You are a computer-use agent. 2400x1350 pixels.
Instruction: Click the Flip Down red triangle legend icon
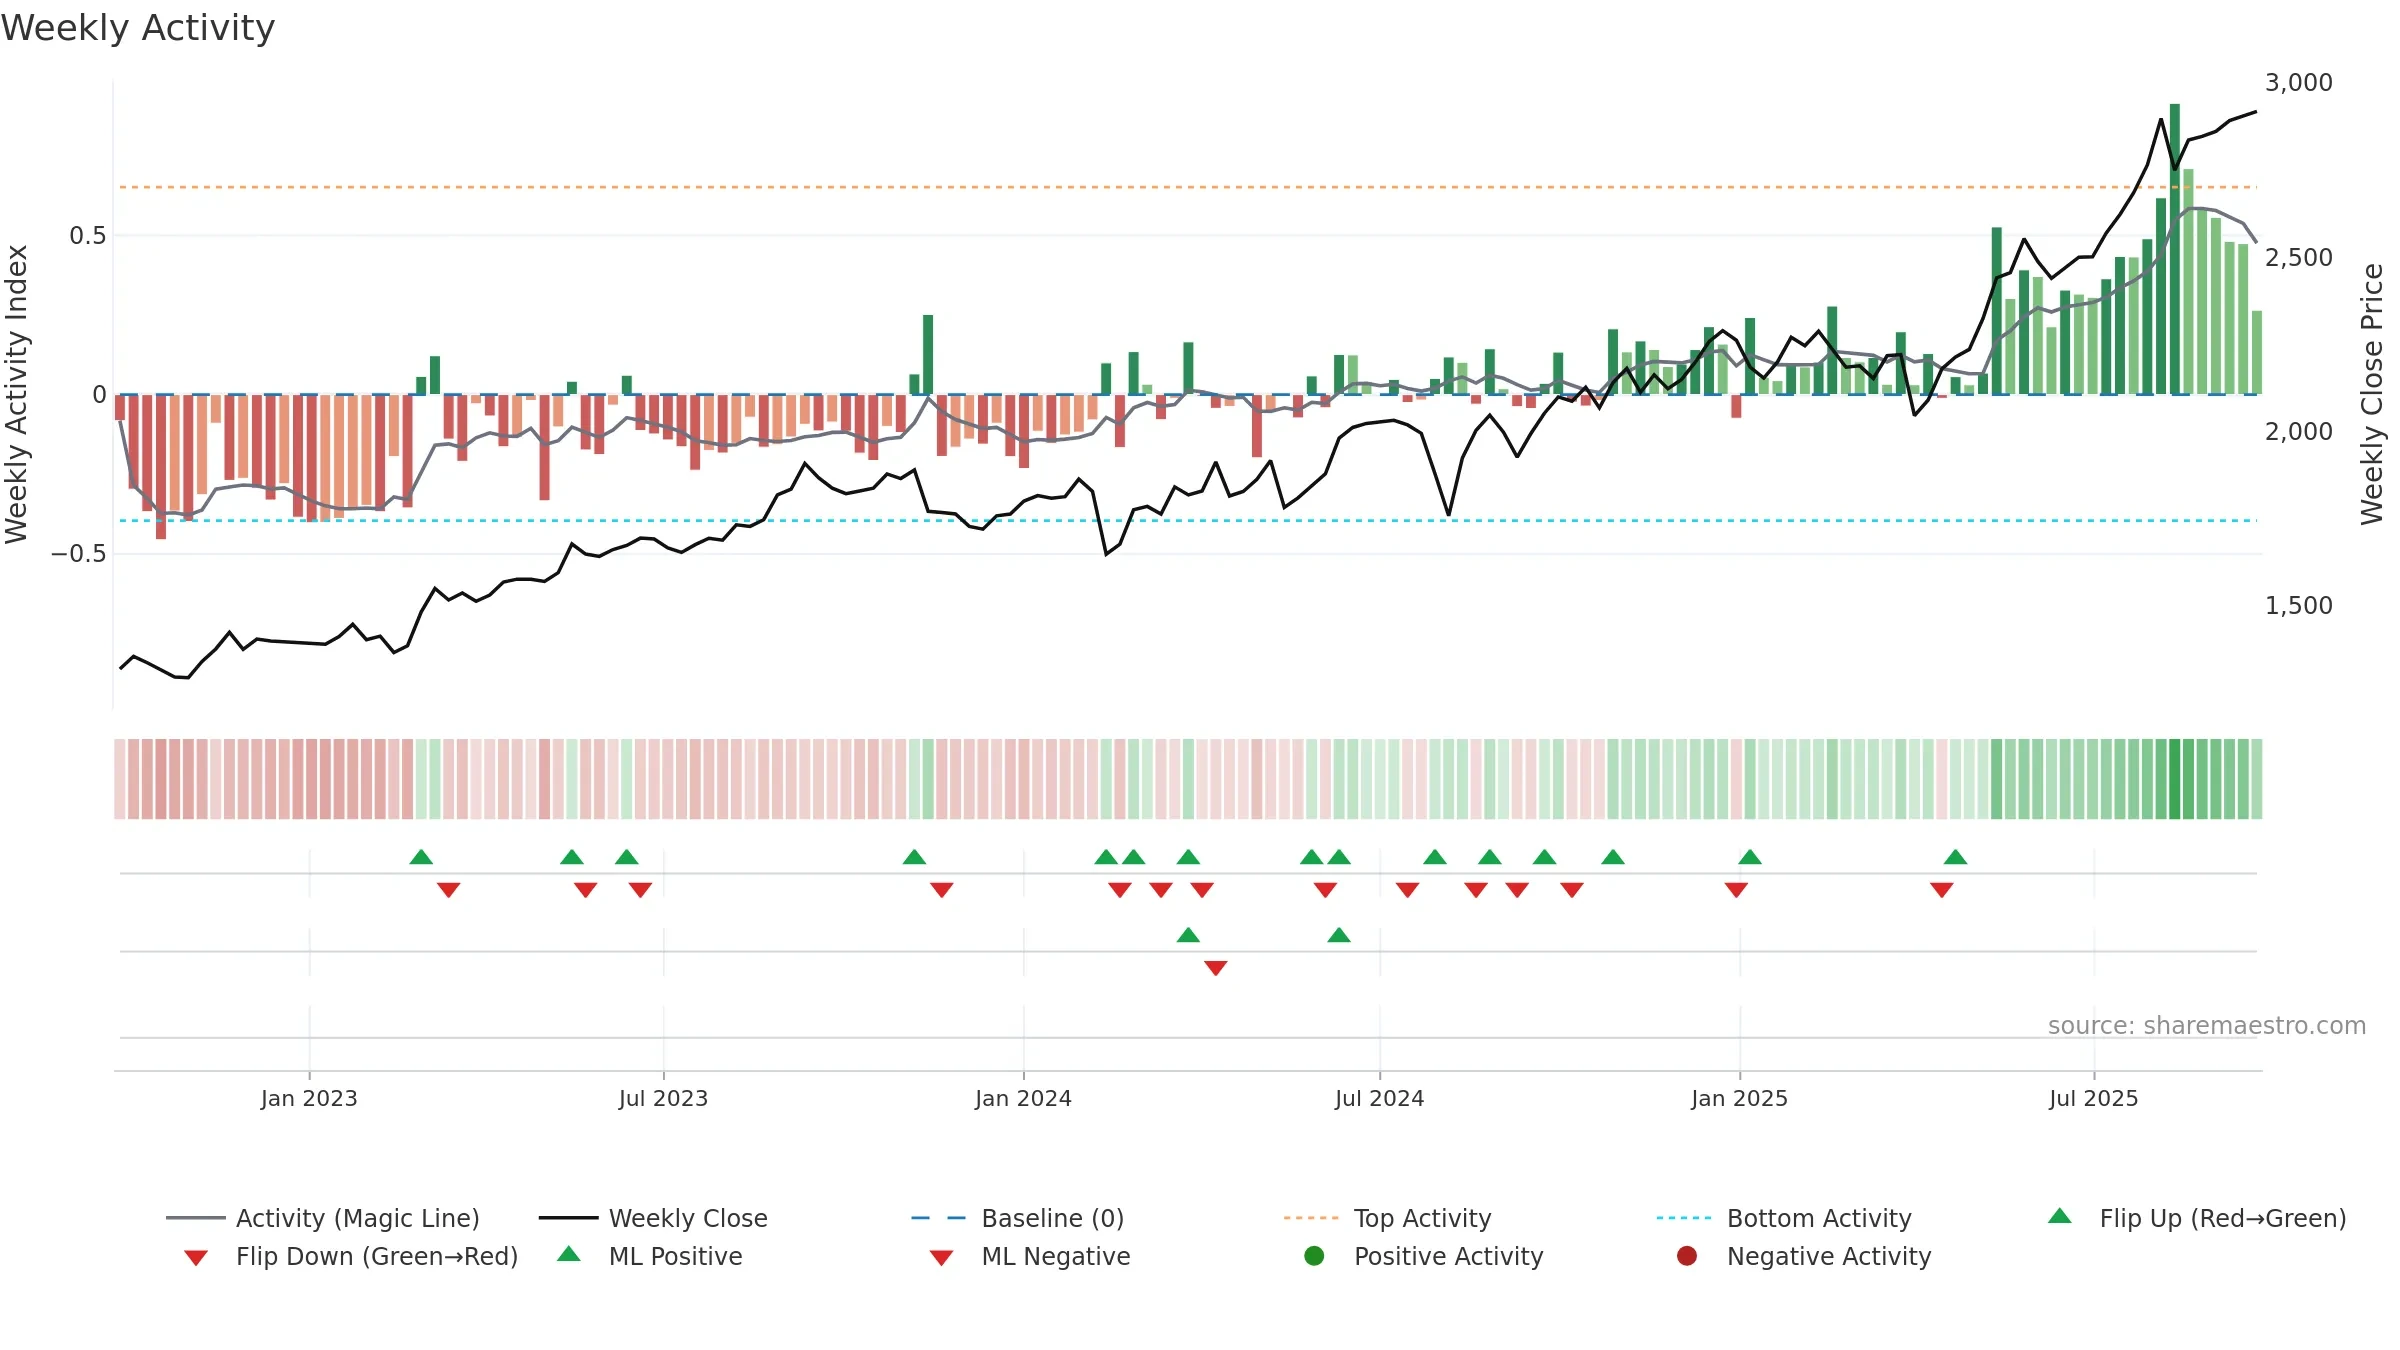[x=196, y=1258]
